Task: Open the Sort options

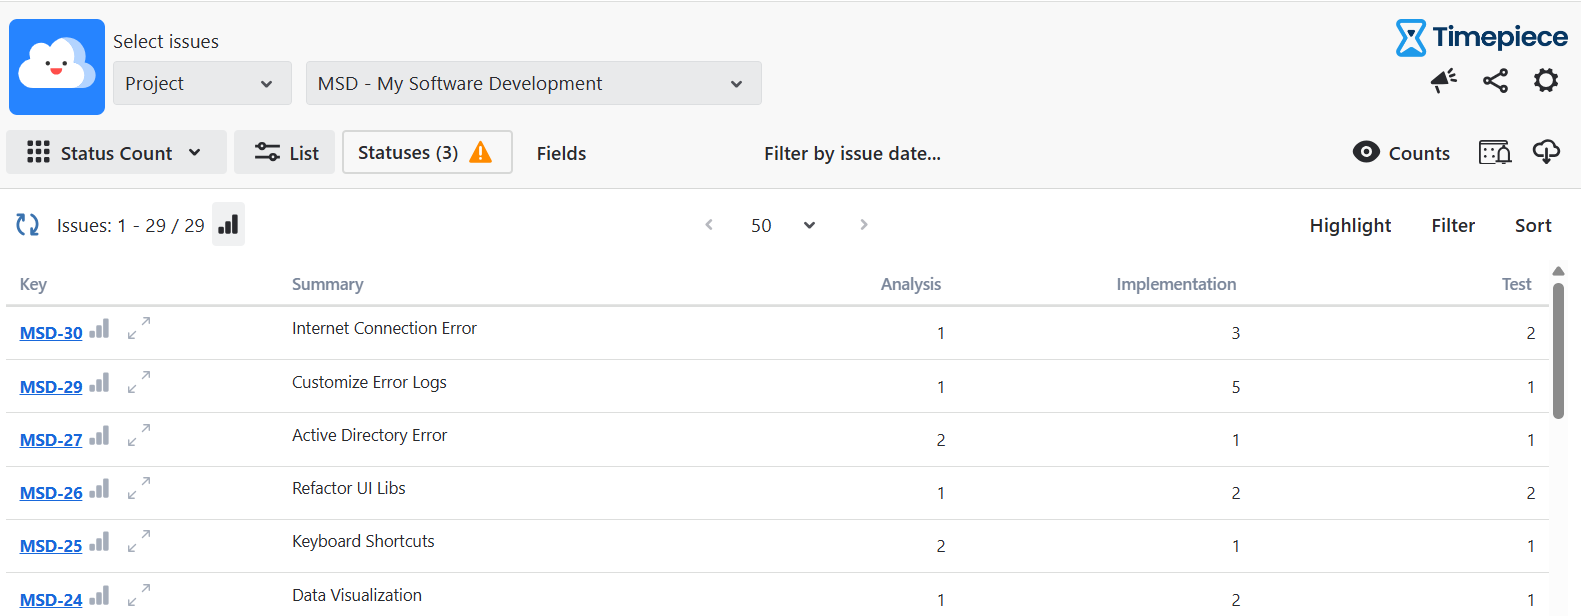Action: [x=1533, y=225]
